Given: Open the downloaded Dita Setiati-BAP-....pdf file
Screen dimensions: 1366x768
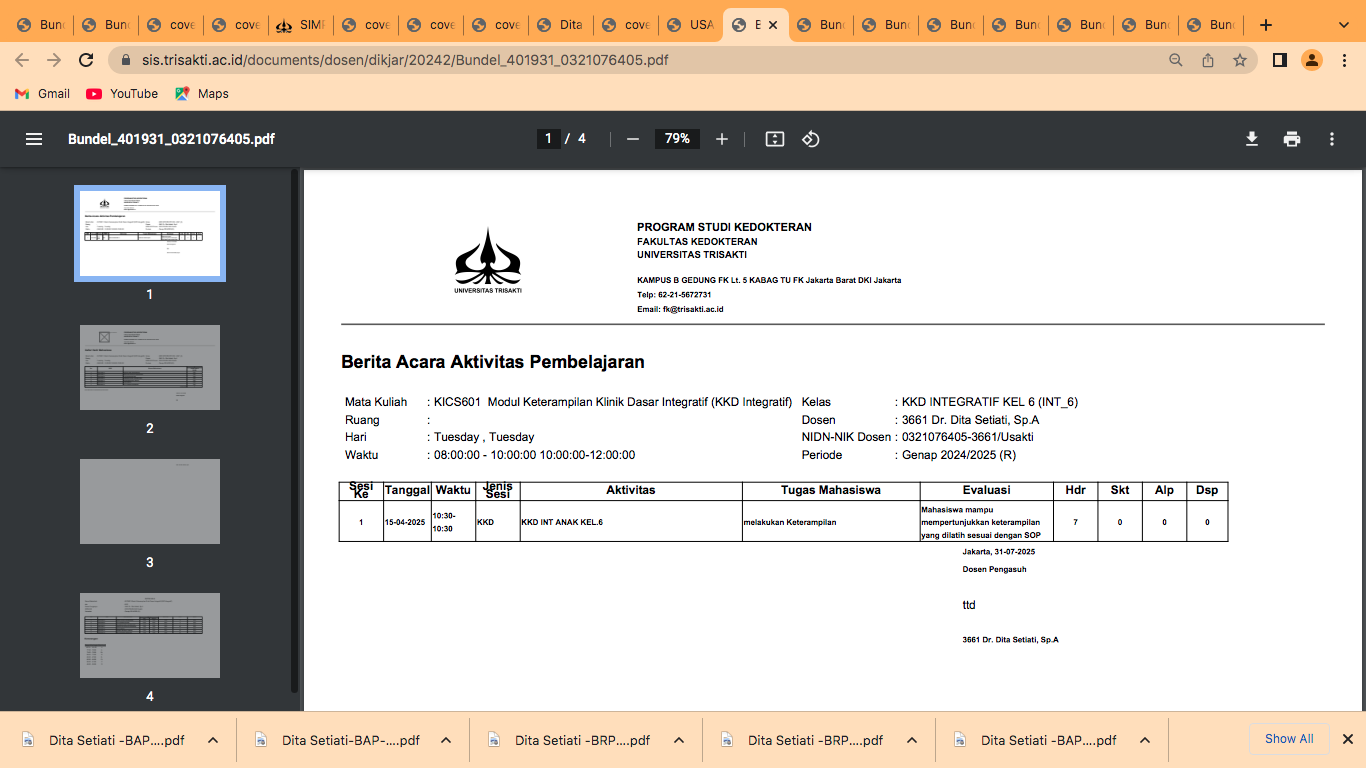Looking at the screenshot, I should [x=339, y=741].
